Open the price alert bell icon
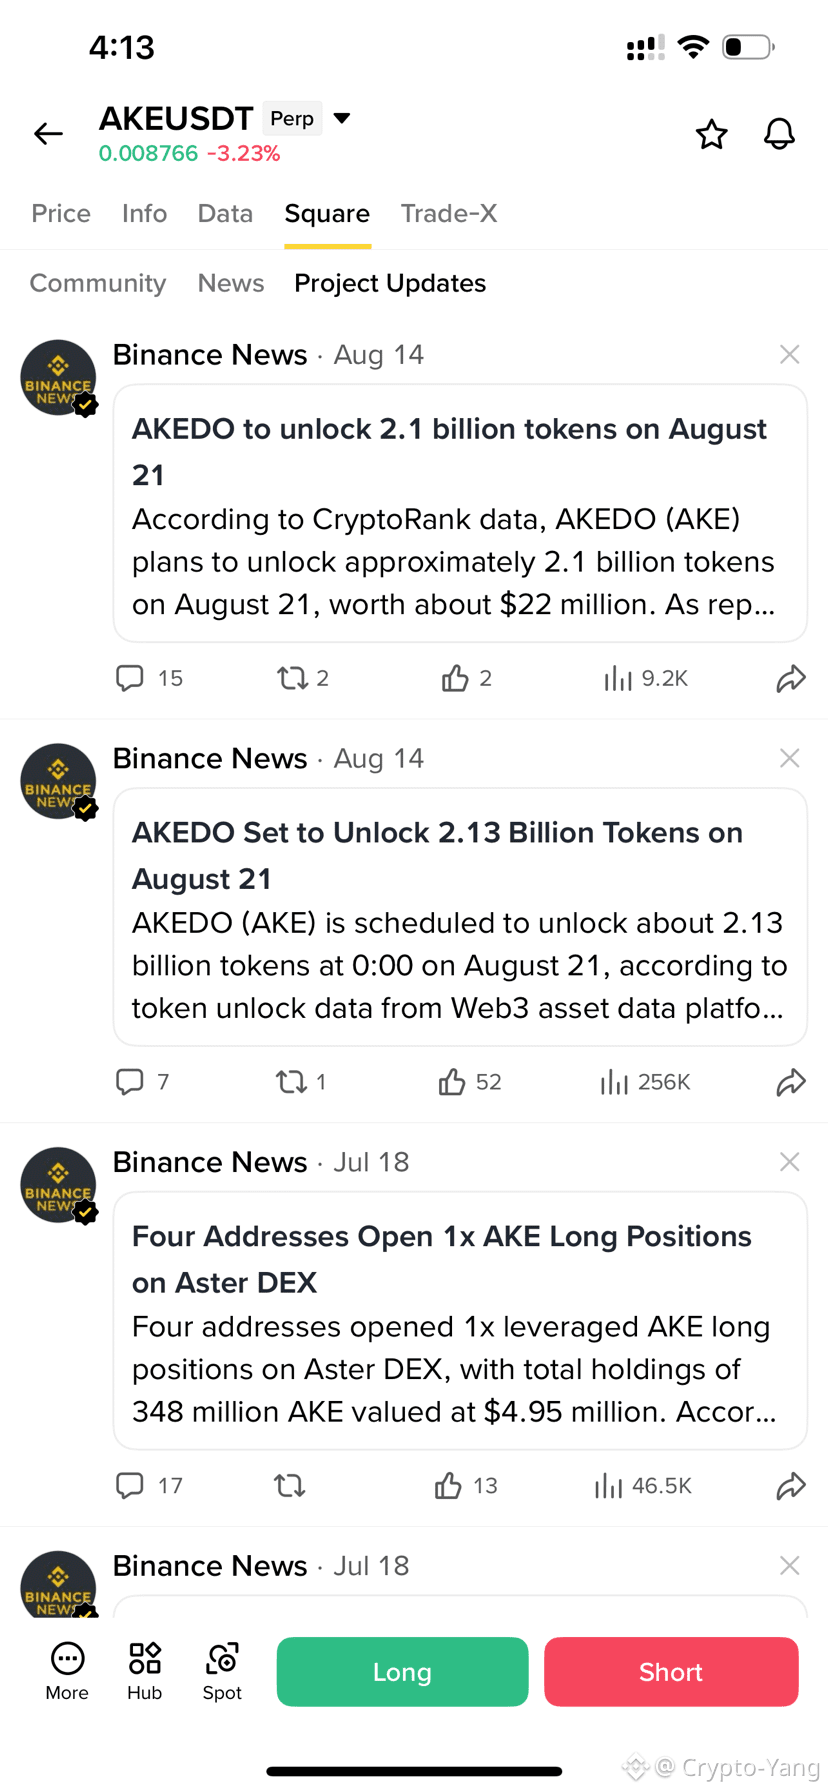This screenshot has width=828, height=1792. [779, 134]
